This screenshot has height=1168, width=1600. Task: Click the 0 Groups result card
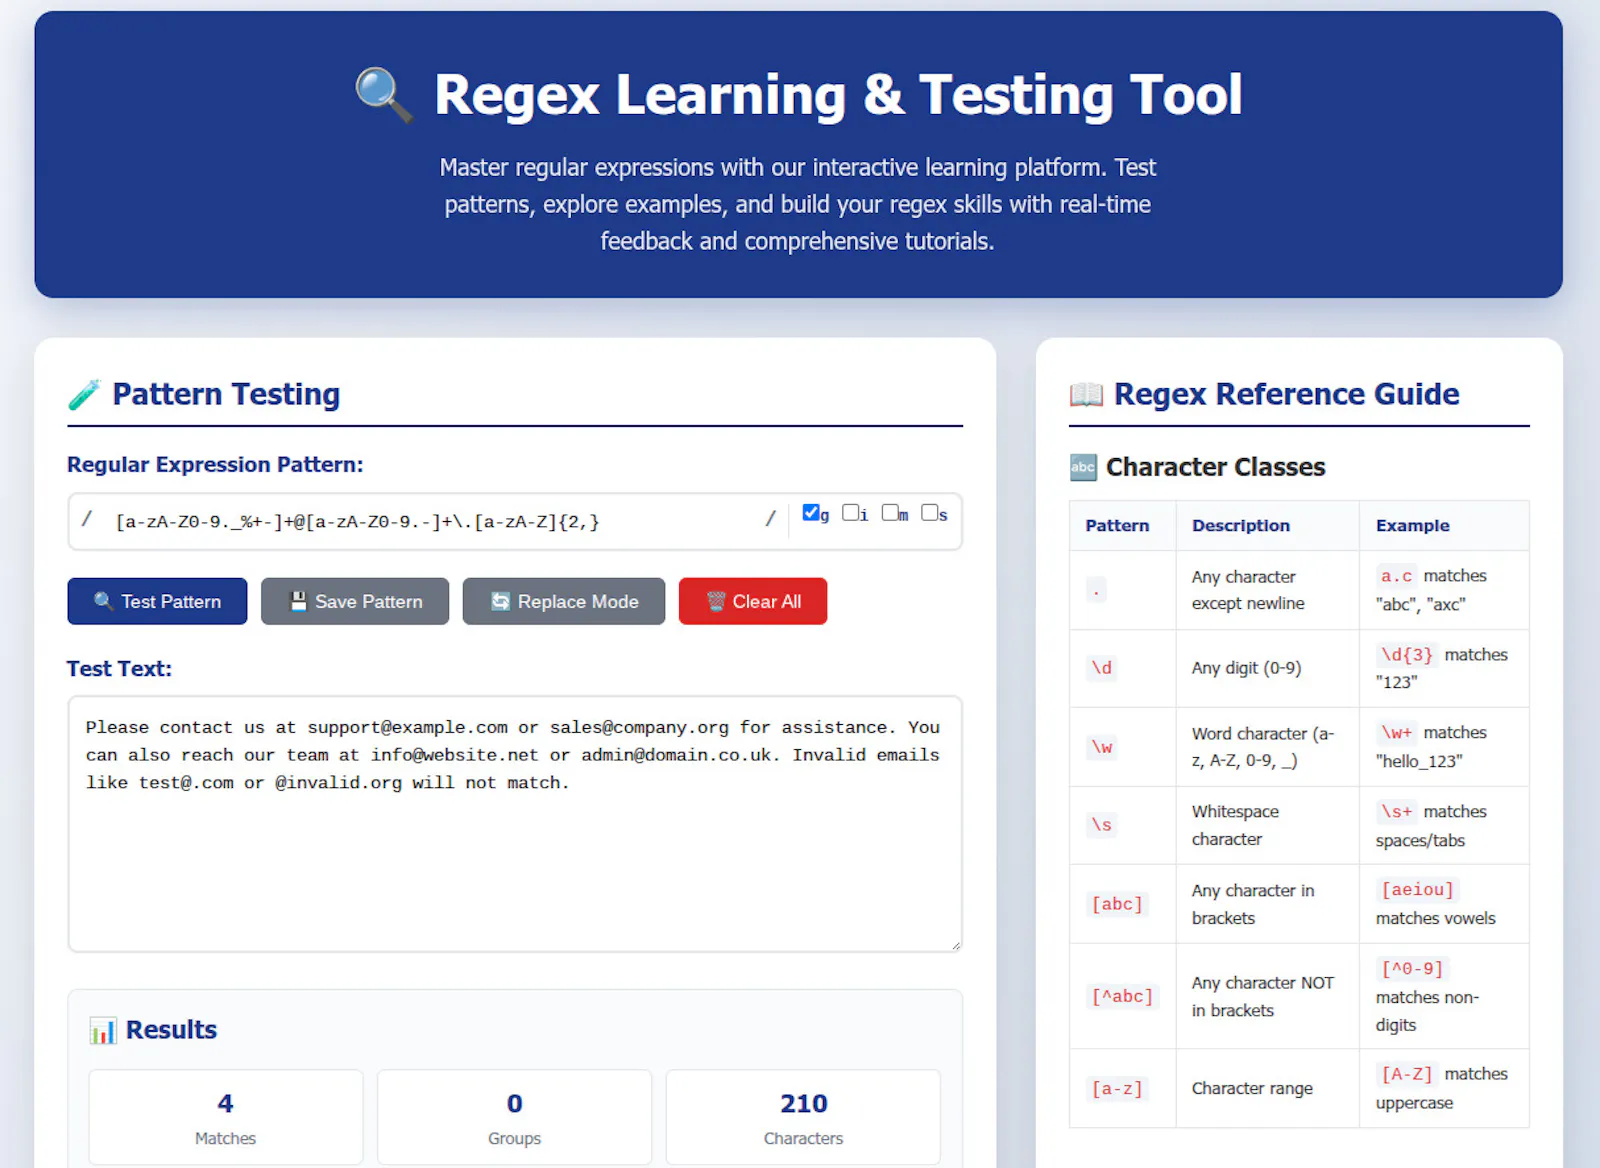514,1117
